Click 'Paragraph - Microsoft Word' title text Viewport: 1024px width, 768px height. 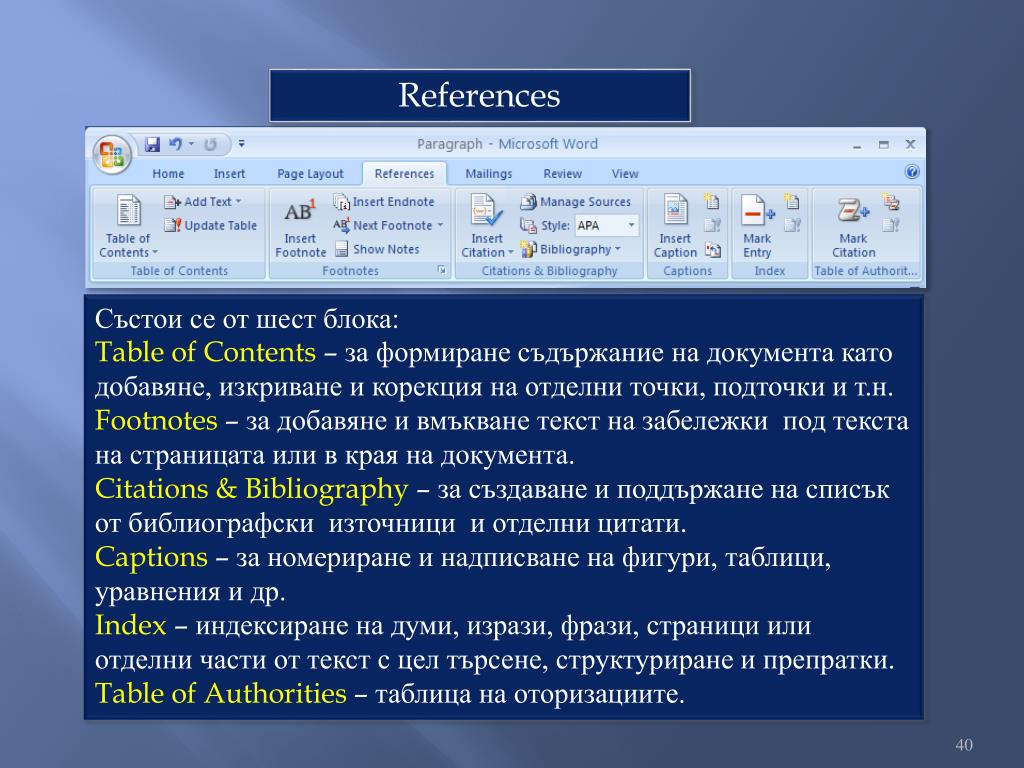pyautogui.click(x=507, y=144)
